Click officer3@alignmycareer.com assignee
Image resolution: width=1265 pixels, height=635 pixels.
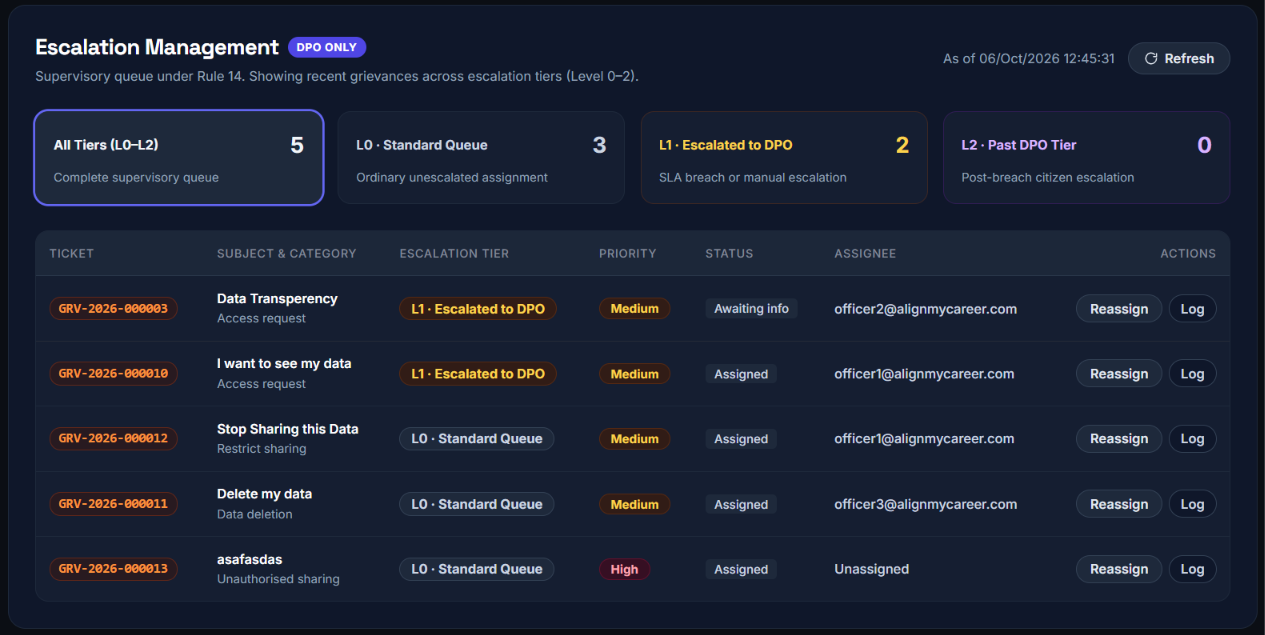pos(926,504)
